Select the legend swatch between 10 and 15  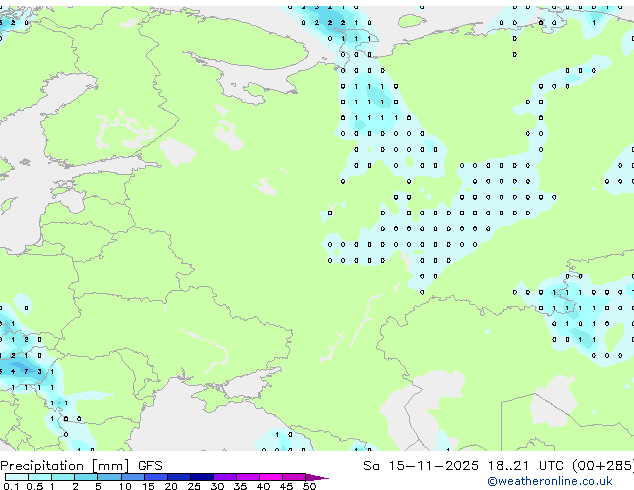(x=132, y=477)
